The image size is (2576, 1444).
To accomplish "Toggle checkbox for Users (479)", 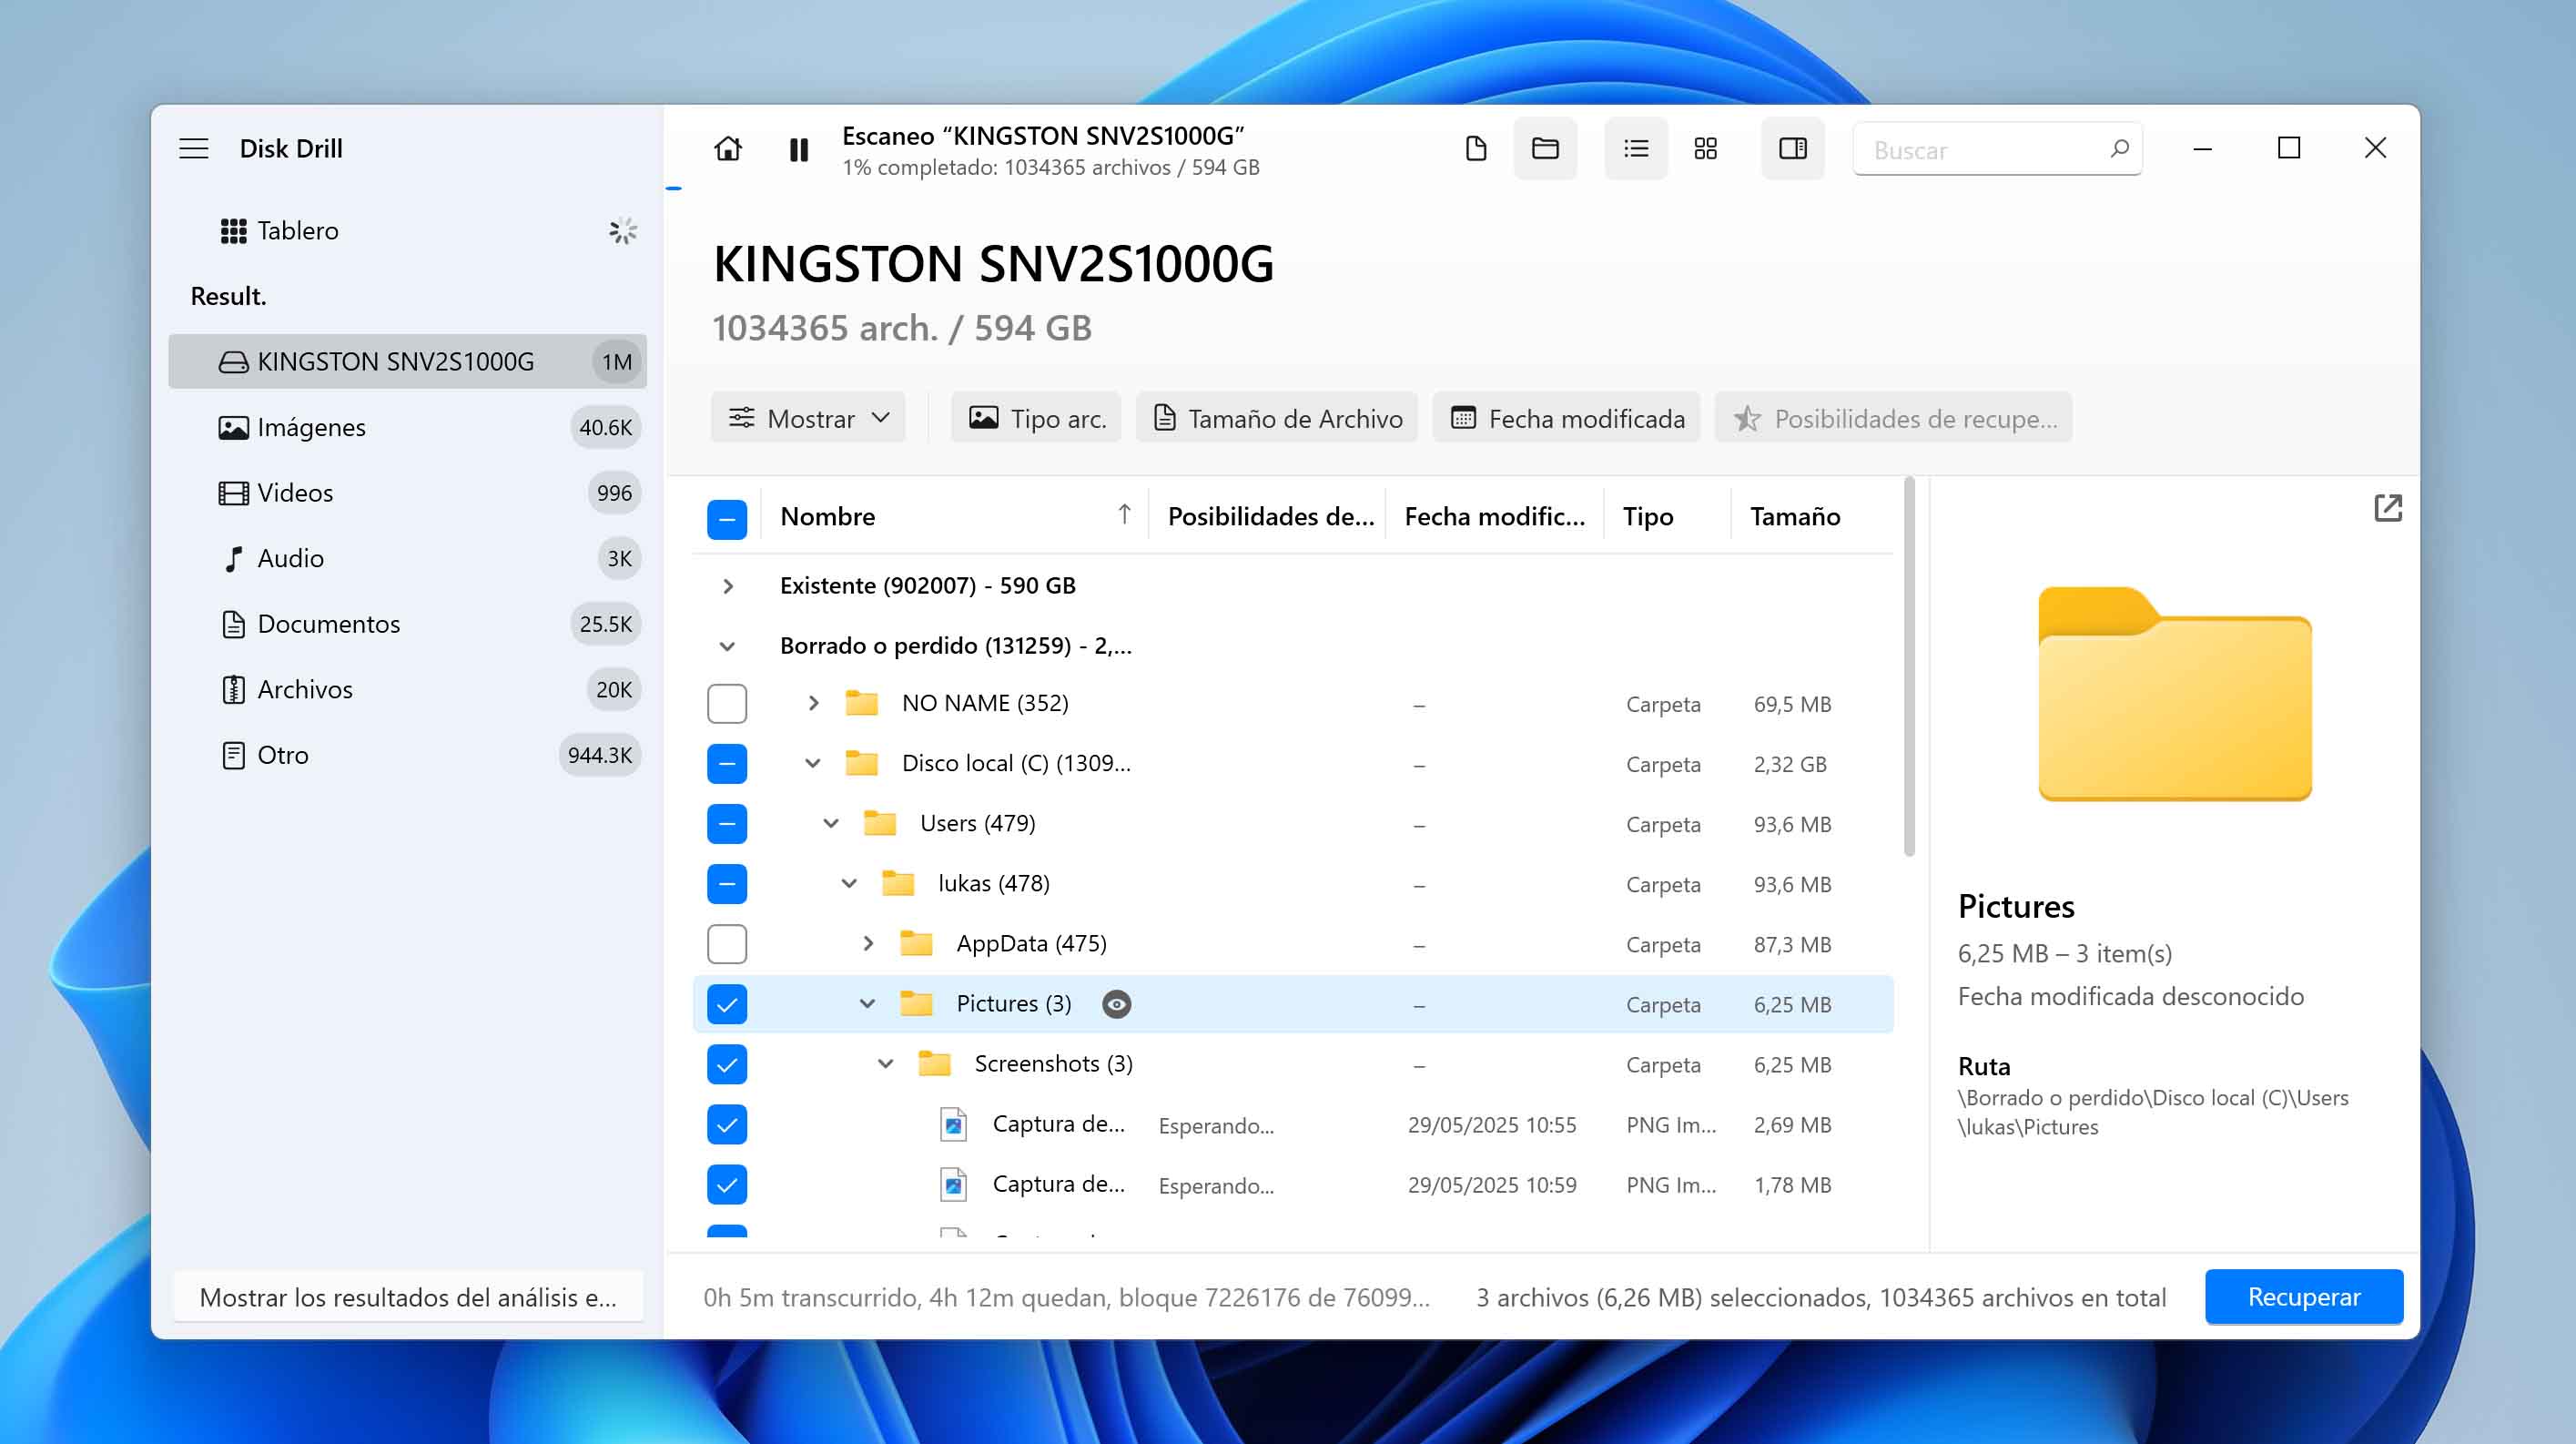I will coord(727,824).
